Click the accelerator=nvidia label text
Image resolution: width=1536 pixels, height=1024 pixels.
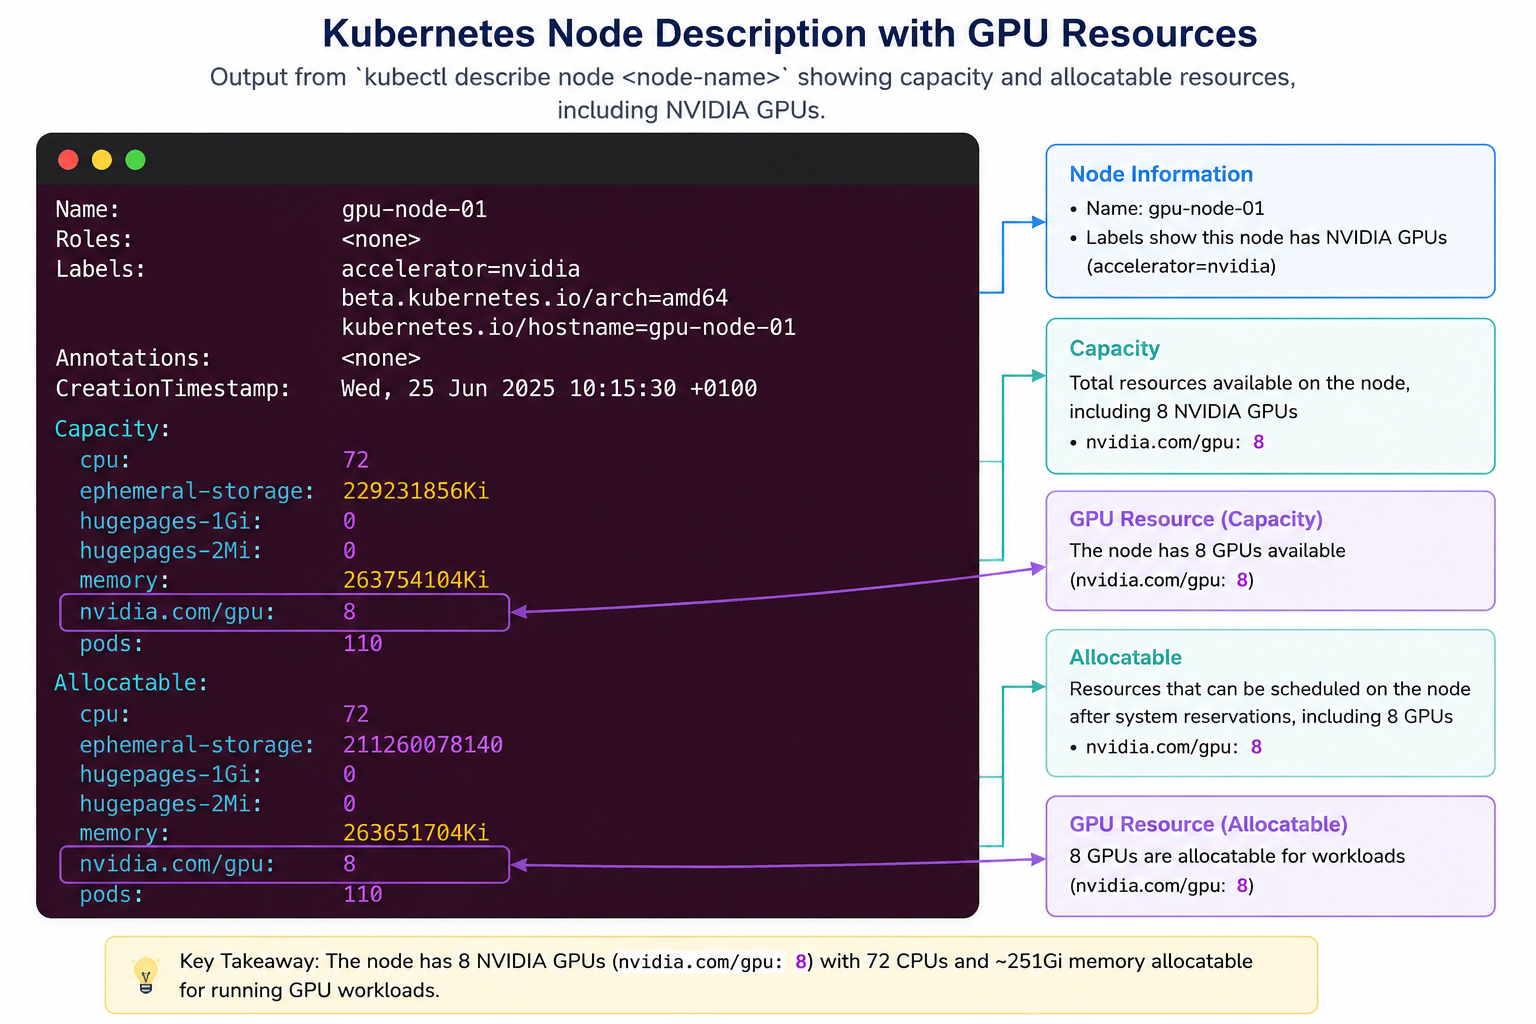click(x=460, y=269)
